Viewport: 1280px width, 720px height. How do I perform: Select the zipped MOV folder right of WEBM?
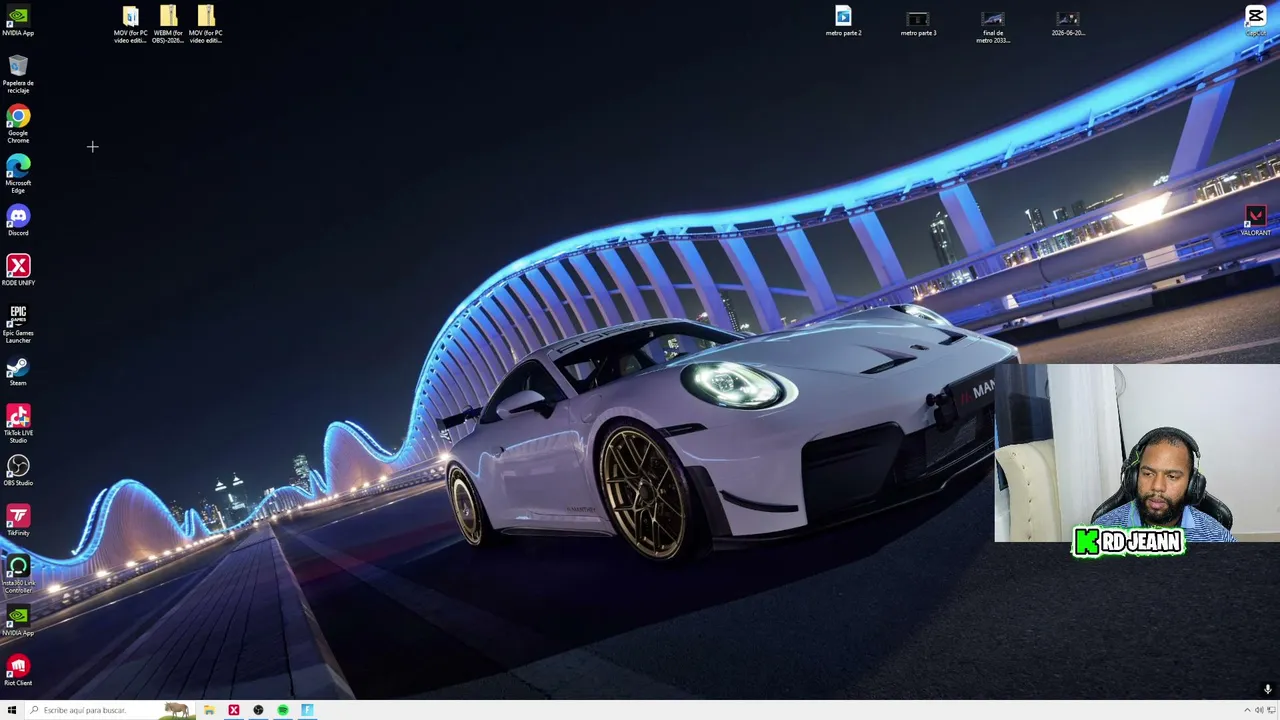point(206,25)
